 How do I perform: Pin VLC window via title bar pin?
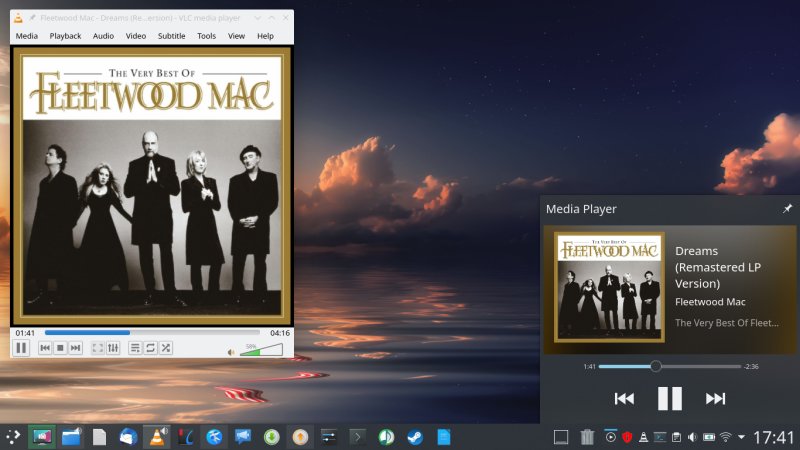click(x=32, y=18)
